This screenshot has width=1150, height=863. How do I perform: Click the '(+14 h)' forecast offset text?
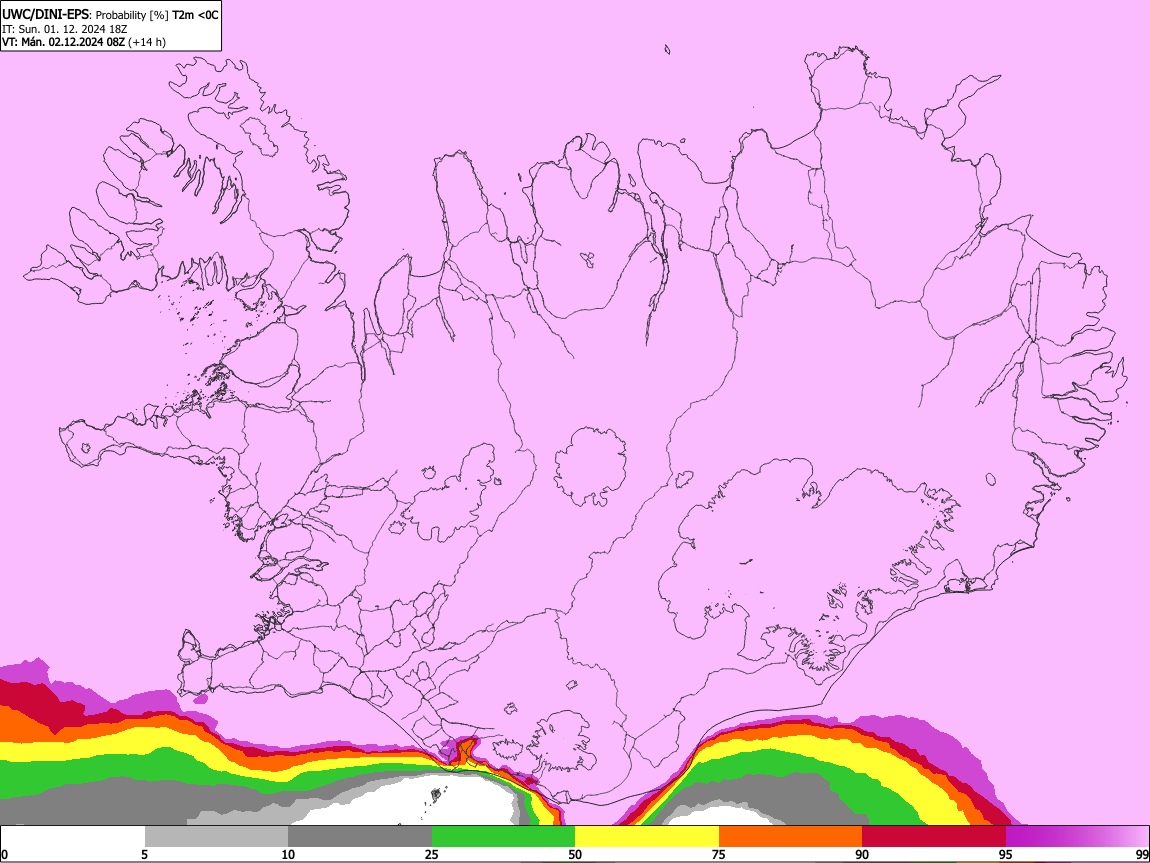pyautogui.click(x=147, y=43)
